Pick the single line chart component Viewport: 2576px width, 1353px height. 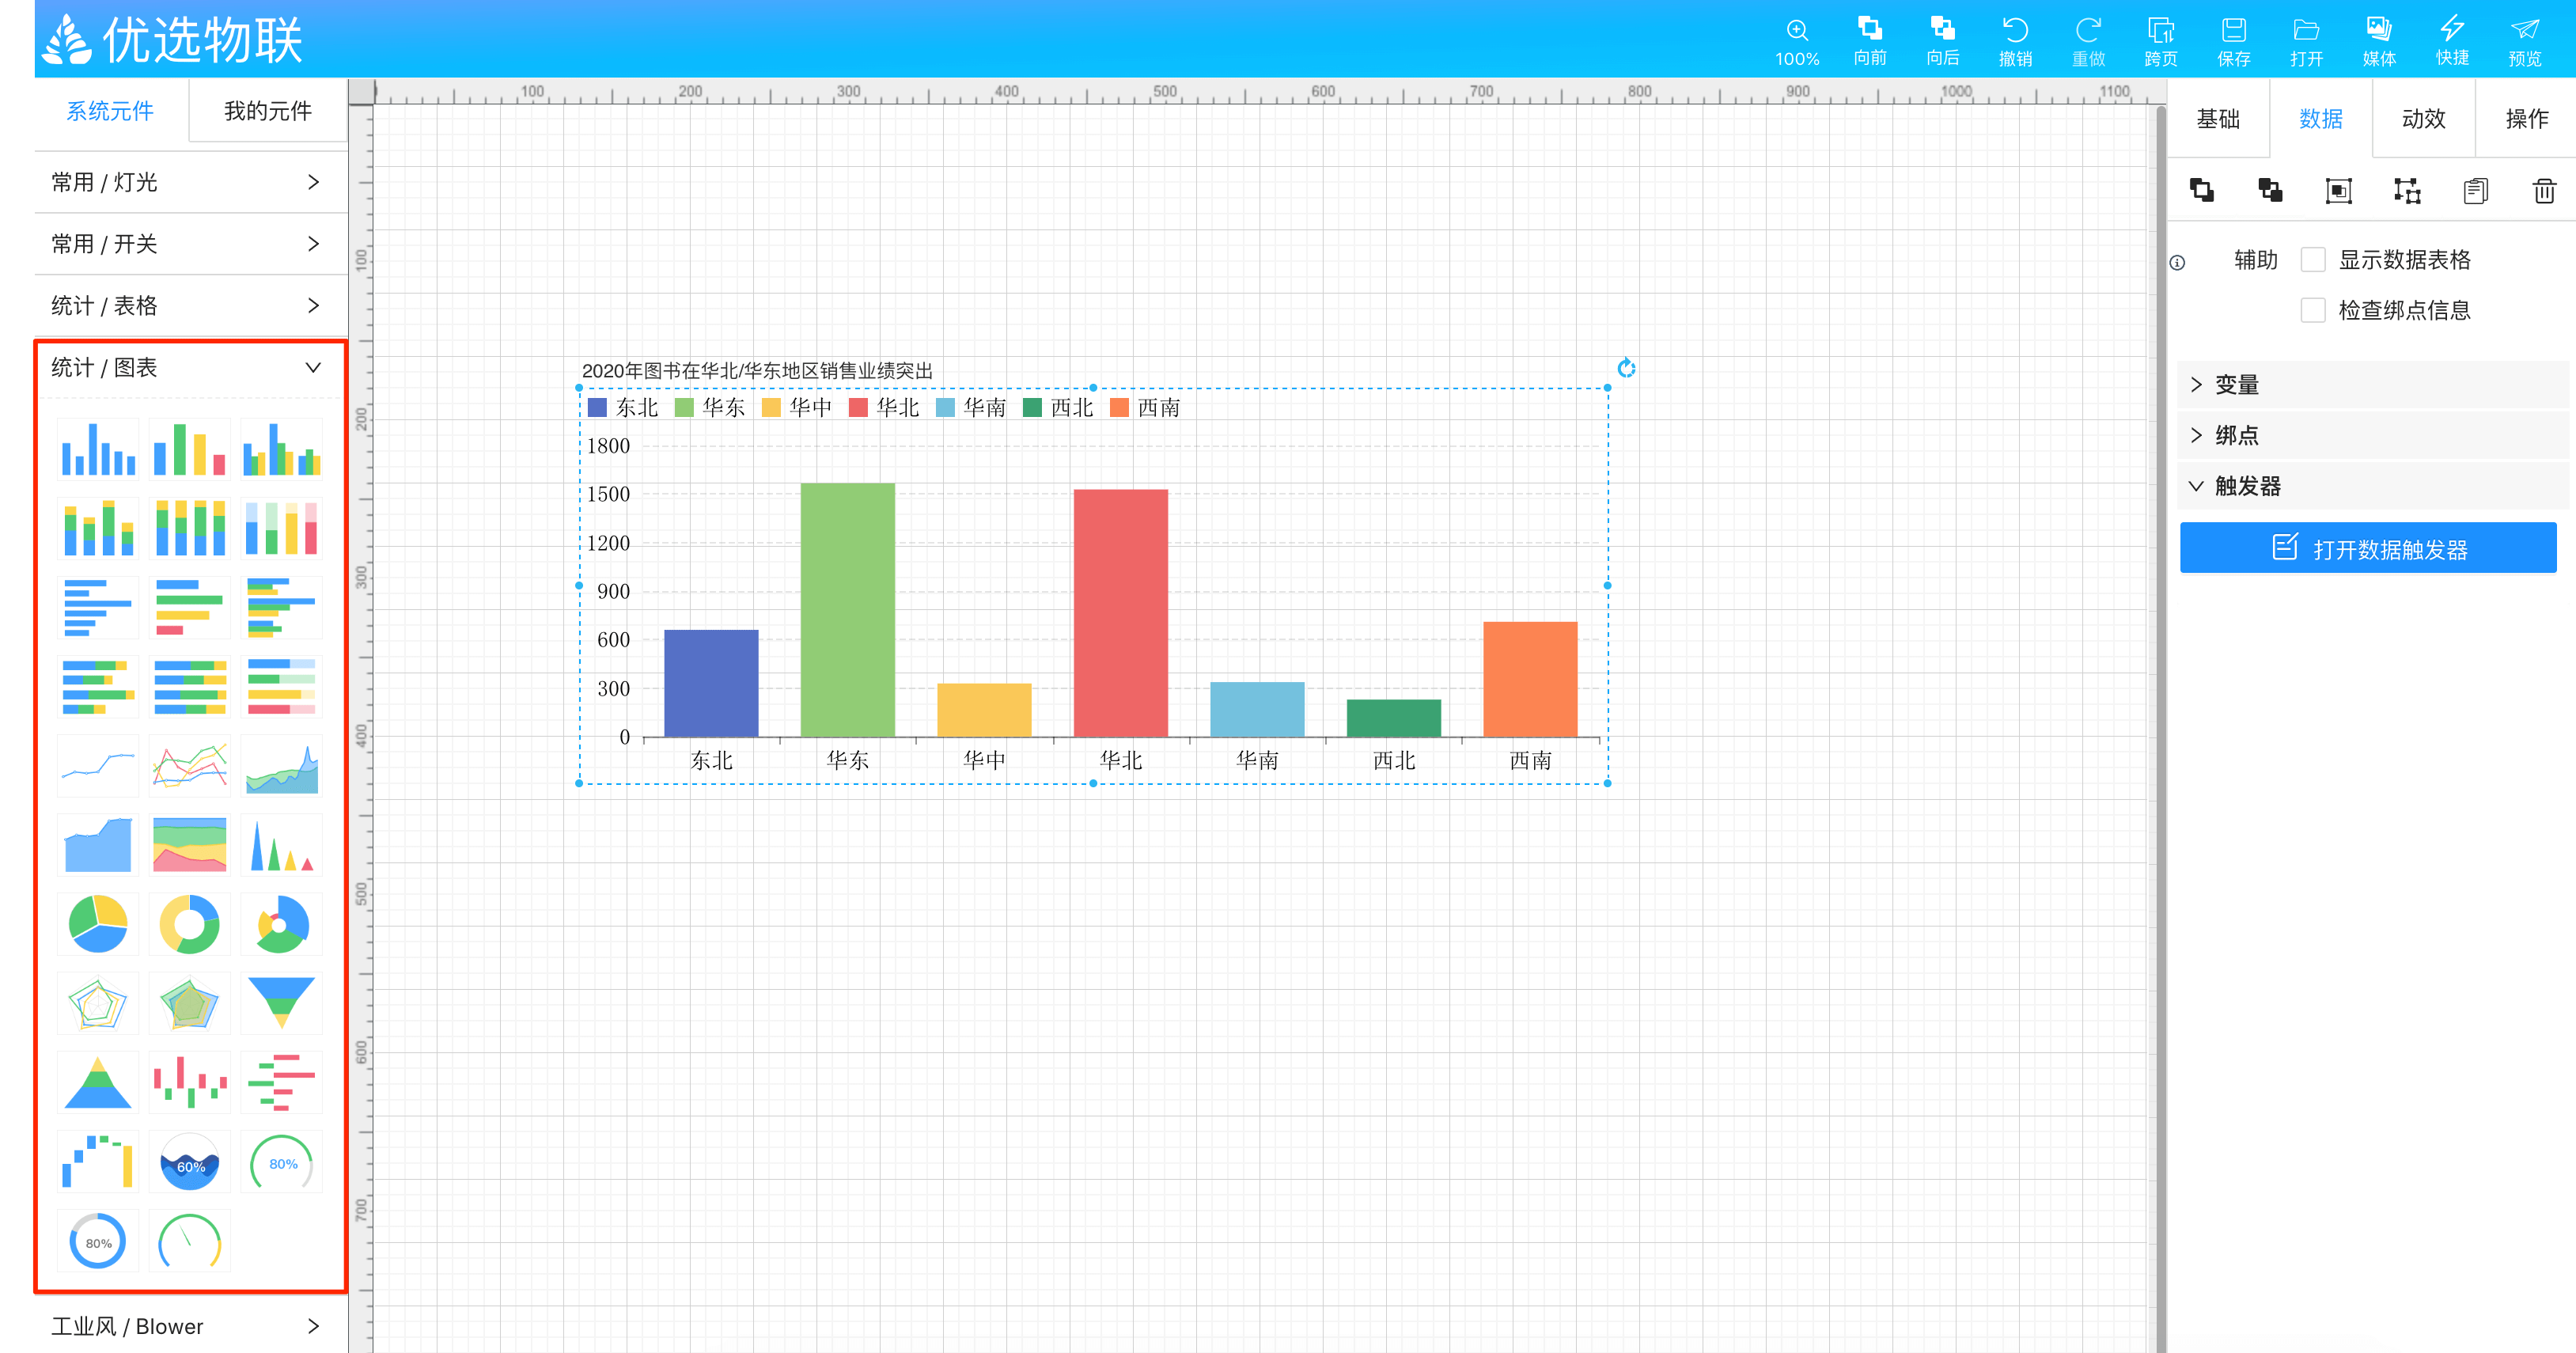98,765
